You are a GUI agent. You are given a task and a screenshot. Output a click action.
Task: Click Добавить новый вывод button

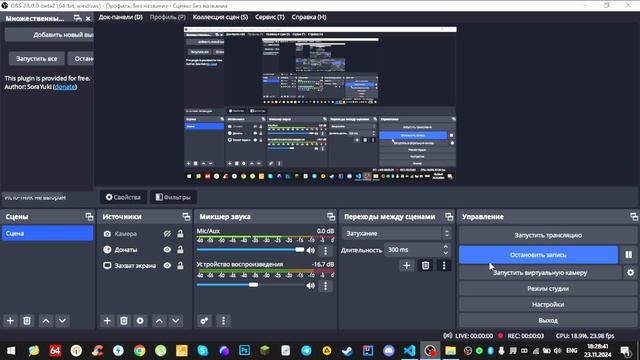click(x=49, y=35)
